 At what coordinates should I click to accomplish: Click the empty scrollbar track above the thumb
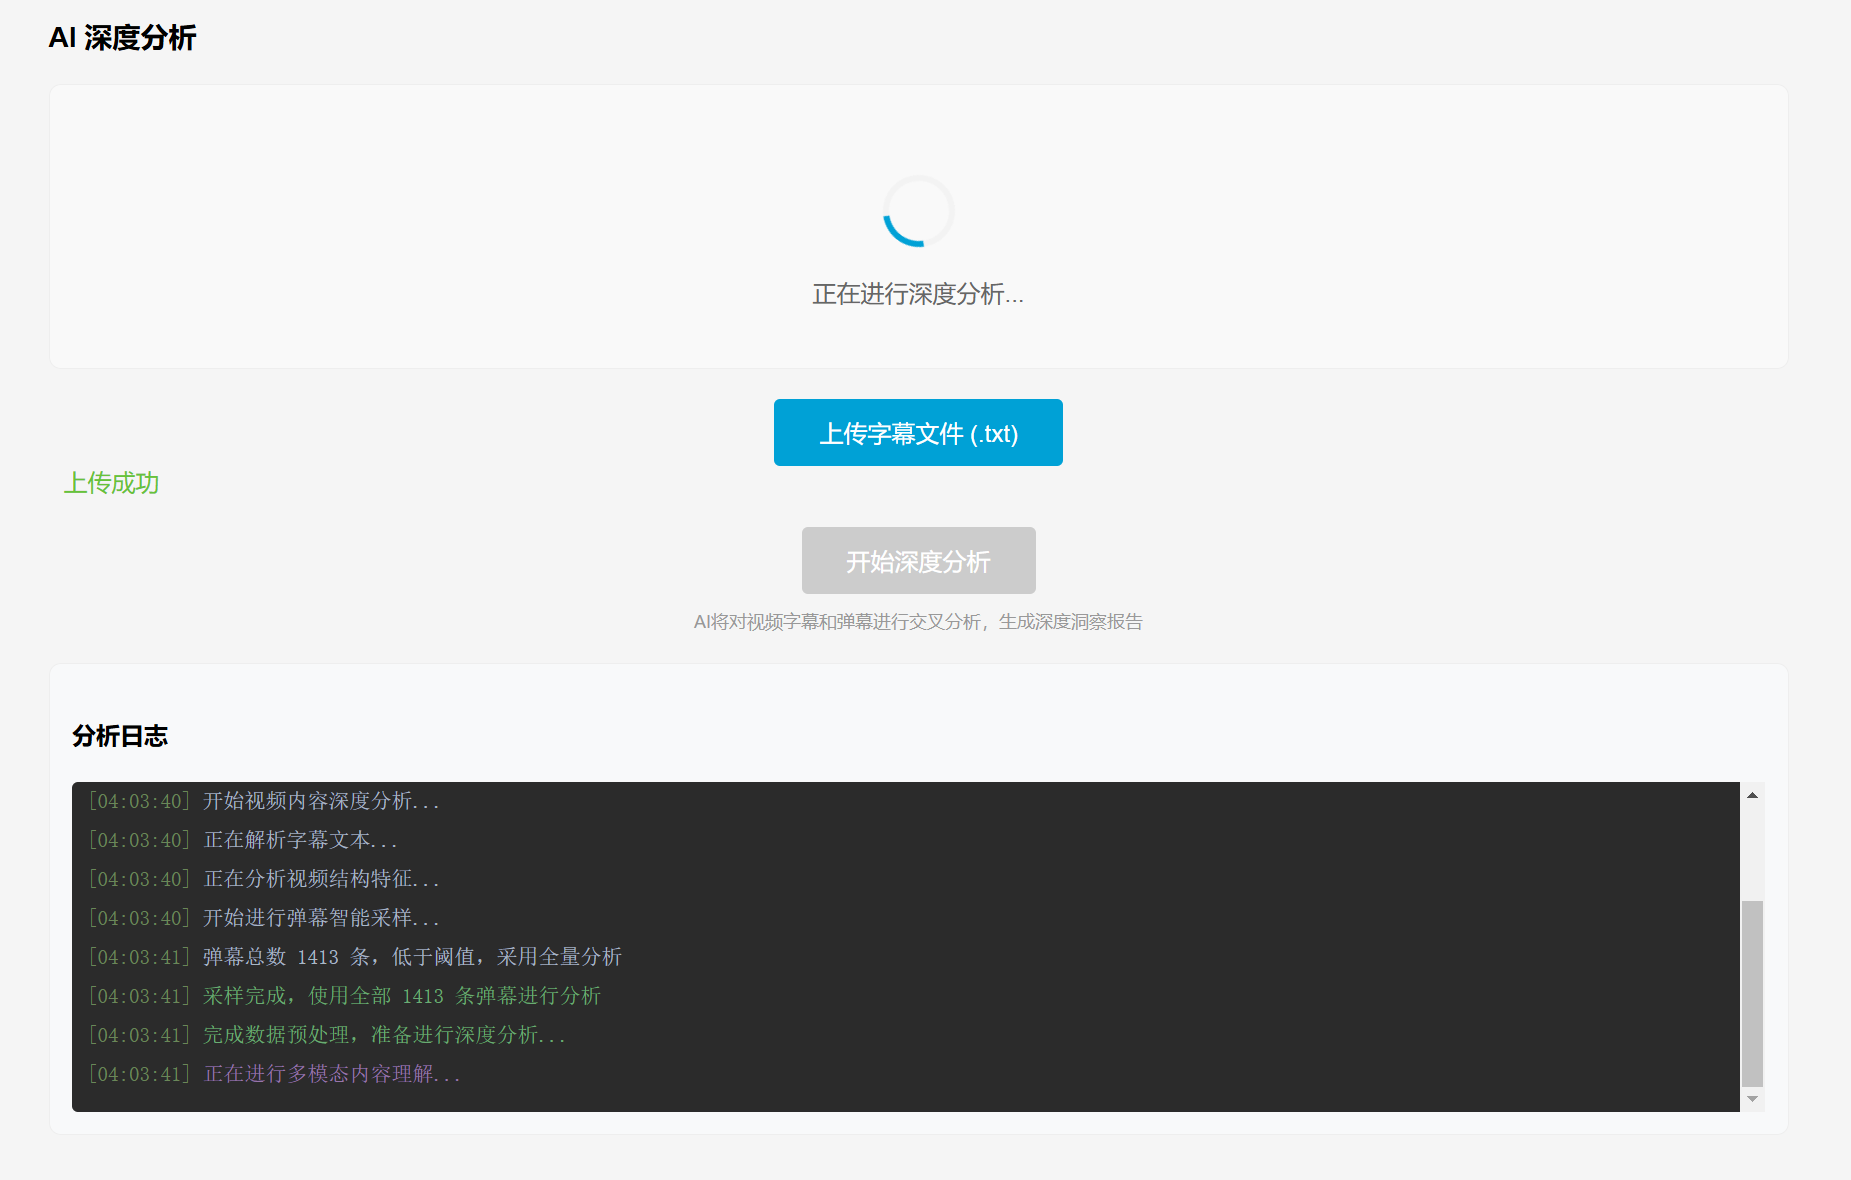click(1752, 850)
